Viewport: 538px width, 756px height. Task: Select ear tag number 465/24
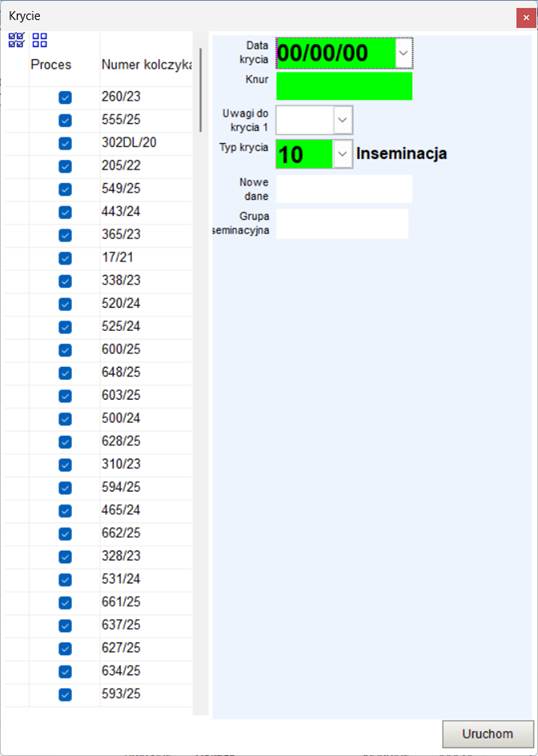point(121,510)
